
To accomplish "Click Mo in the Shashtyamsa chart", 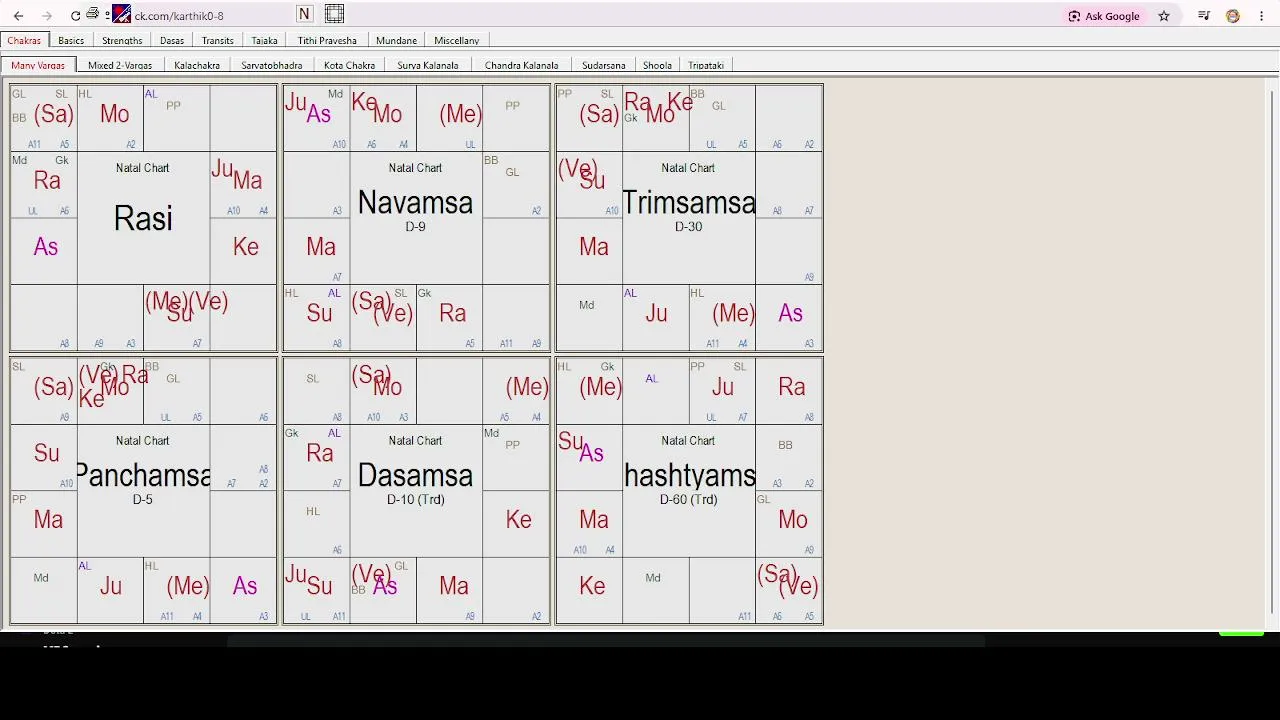I will pos(792,520).
